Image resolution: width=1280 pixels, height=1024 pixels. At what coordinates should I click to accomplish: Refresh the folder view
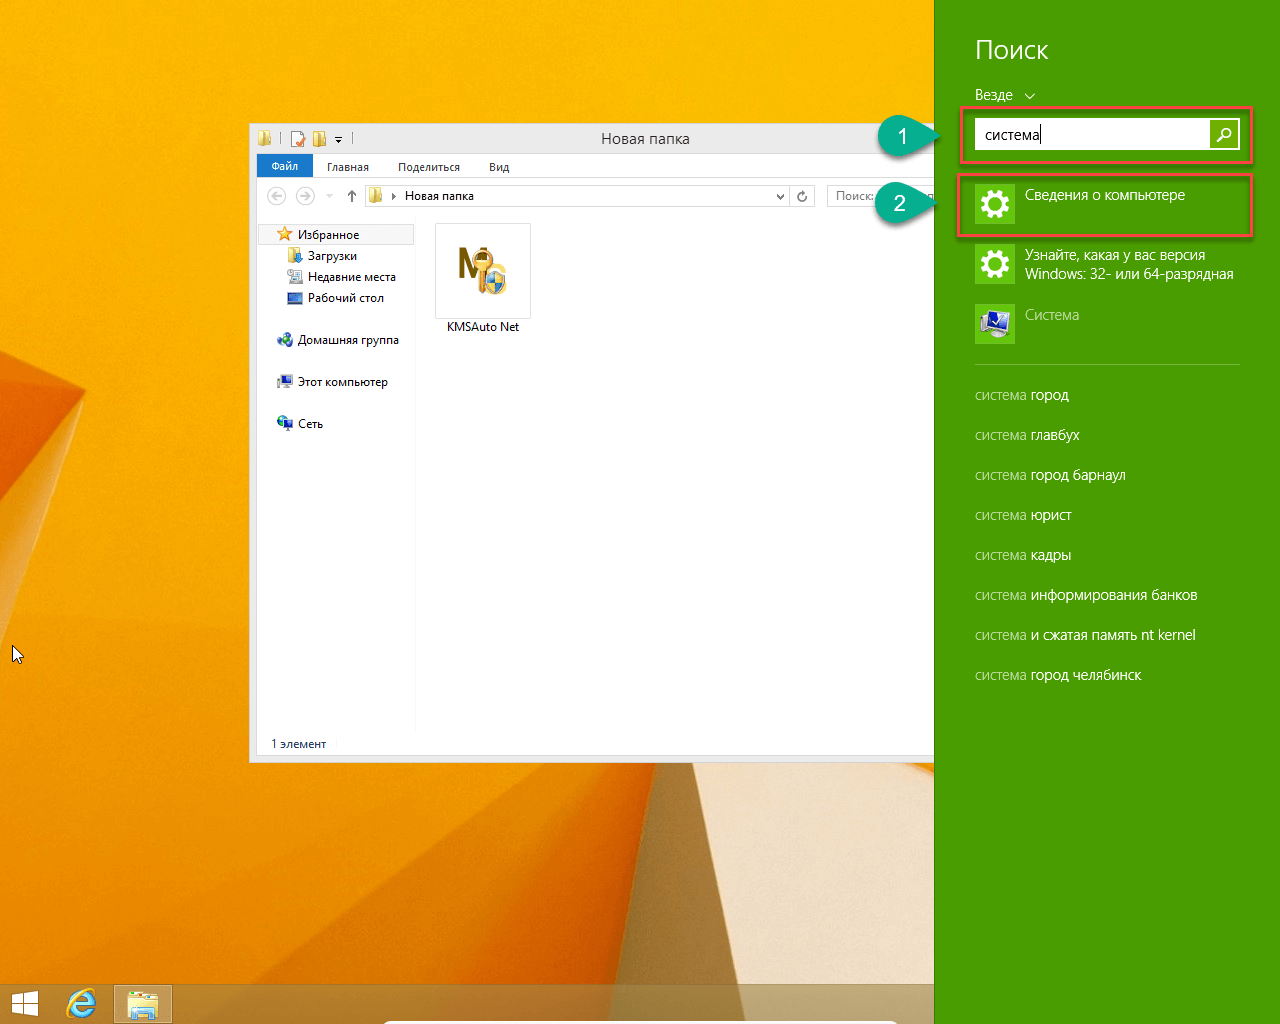pos(802,196)
